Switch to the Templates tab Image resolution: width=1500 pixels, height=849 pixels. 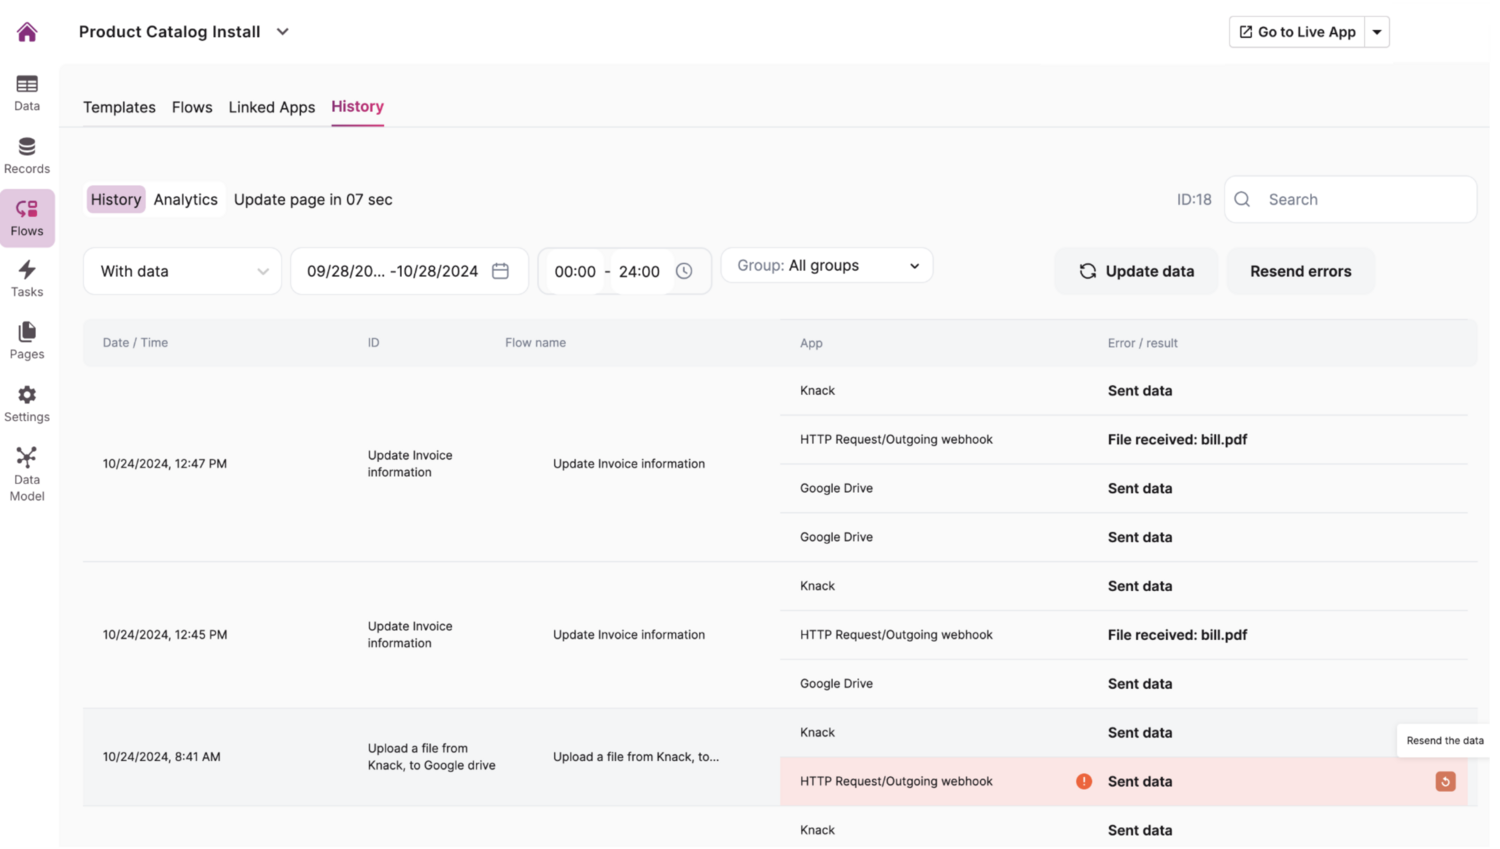[119, 107]
